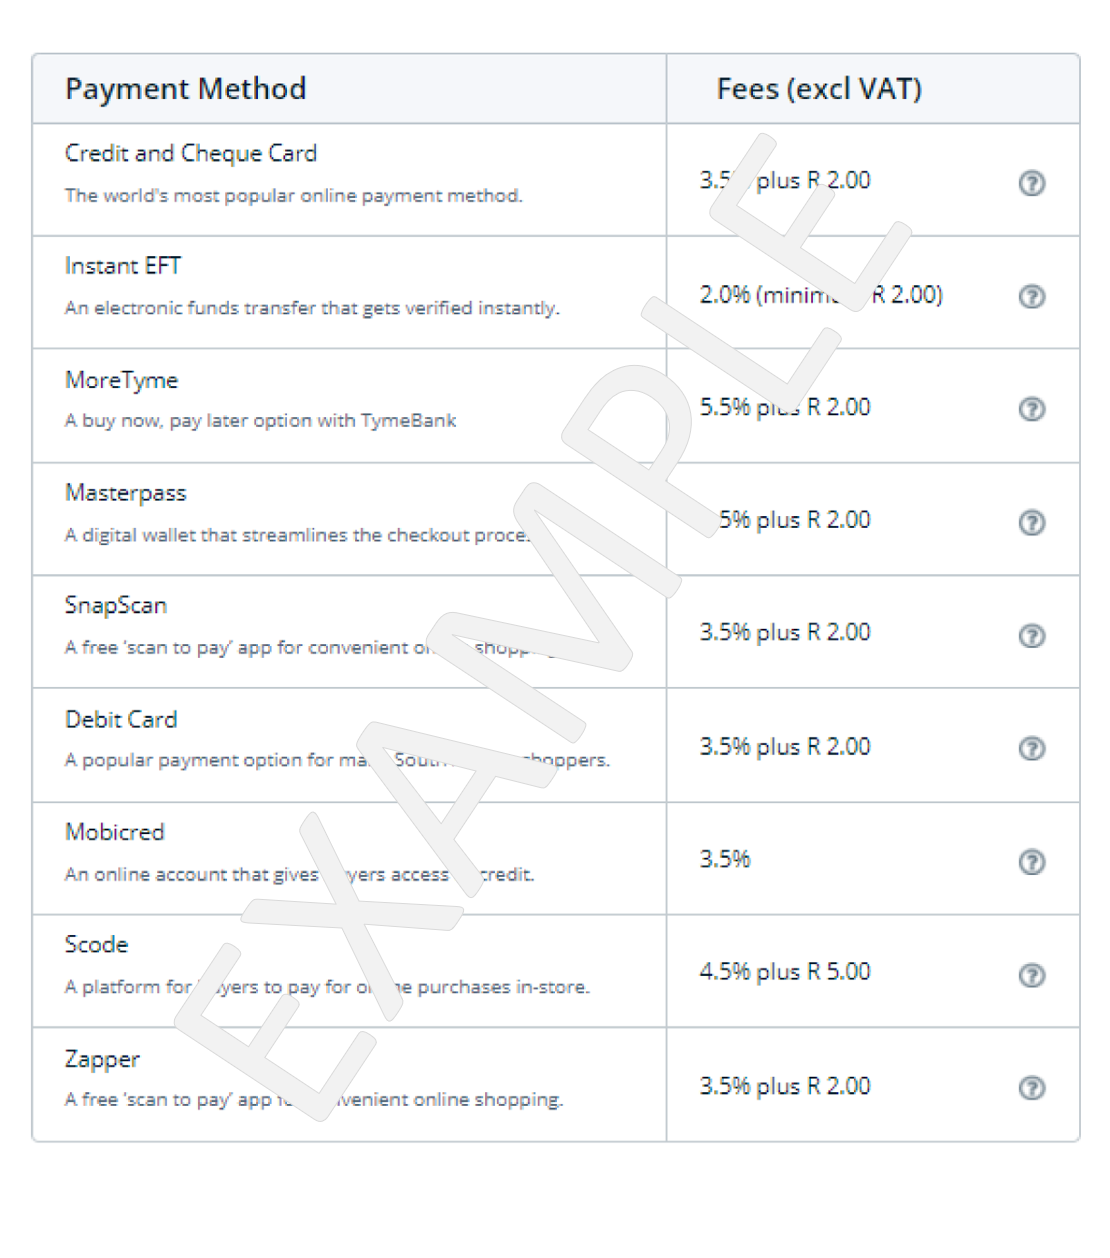Click the Zapper row help icon
Viewport: 1110px width, 1258px height.
pyautogui.click(x=1031, y=1087)
